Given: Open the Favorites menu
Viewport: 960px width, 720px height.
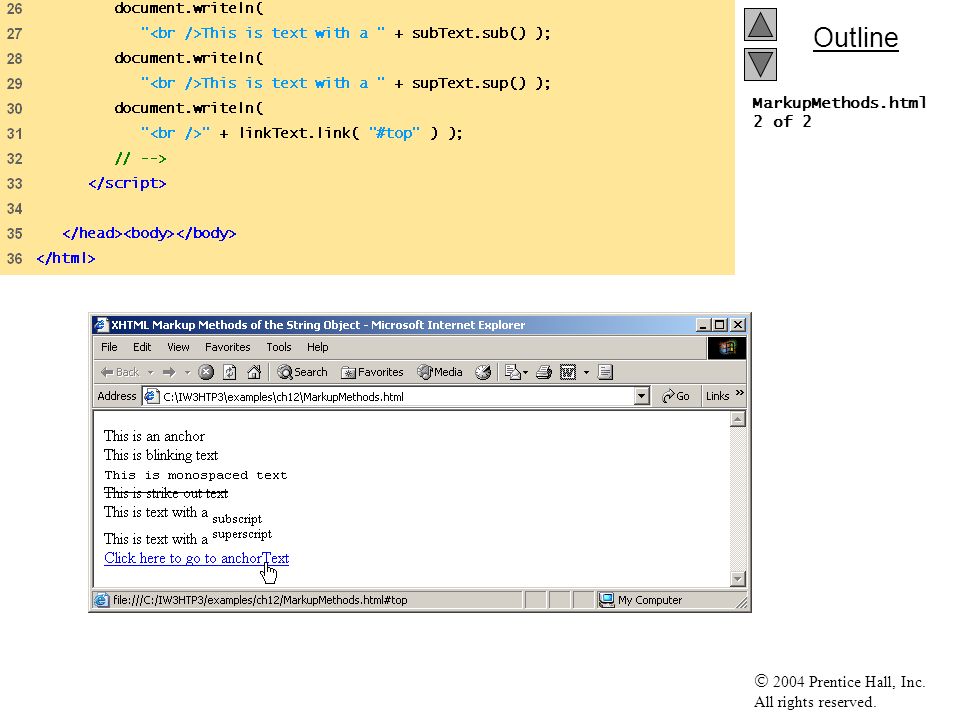Looking at the screenshot, I should point(228,347).
